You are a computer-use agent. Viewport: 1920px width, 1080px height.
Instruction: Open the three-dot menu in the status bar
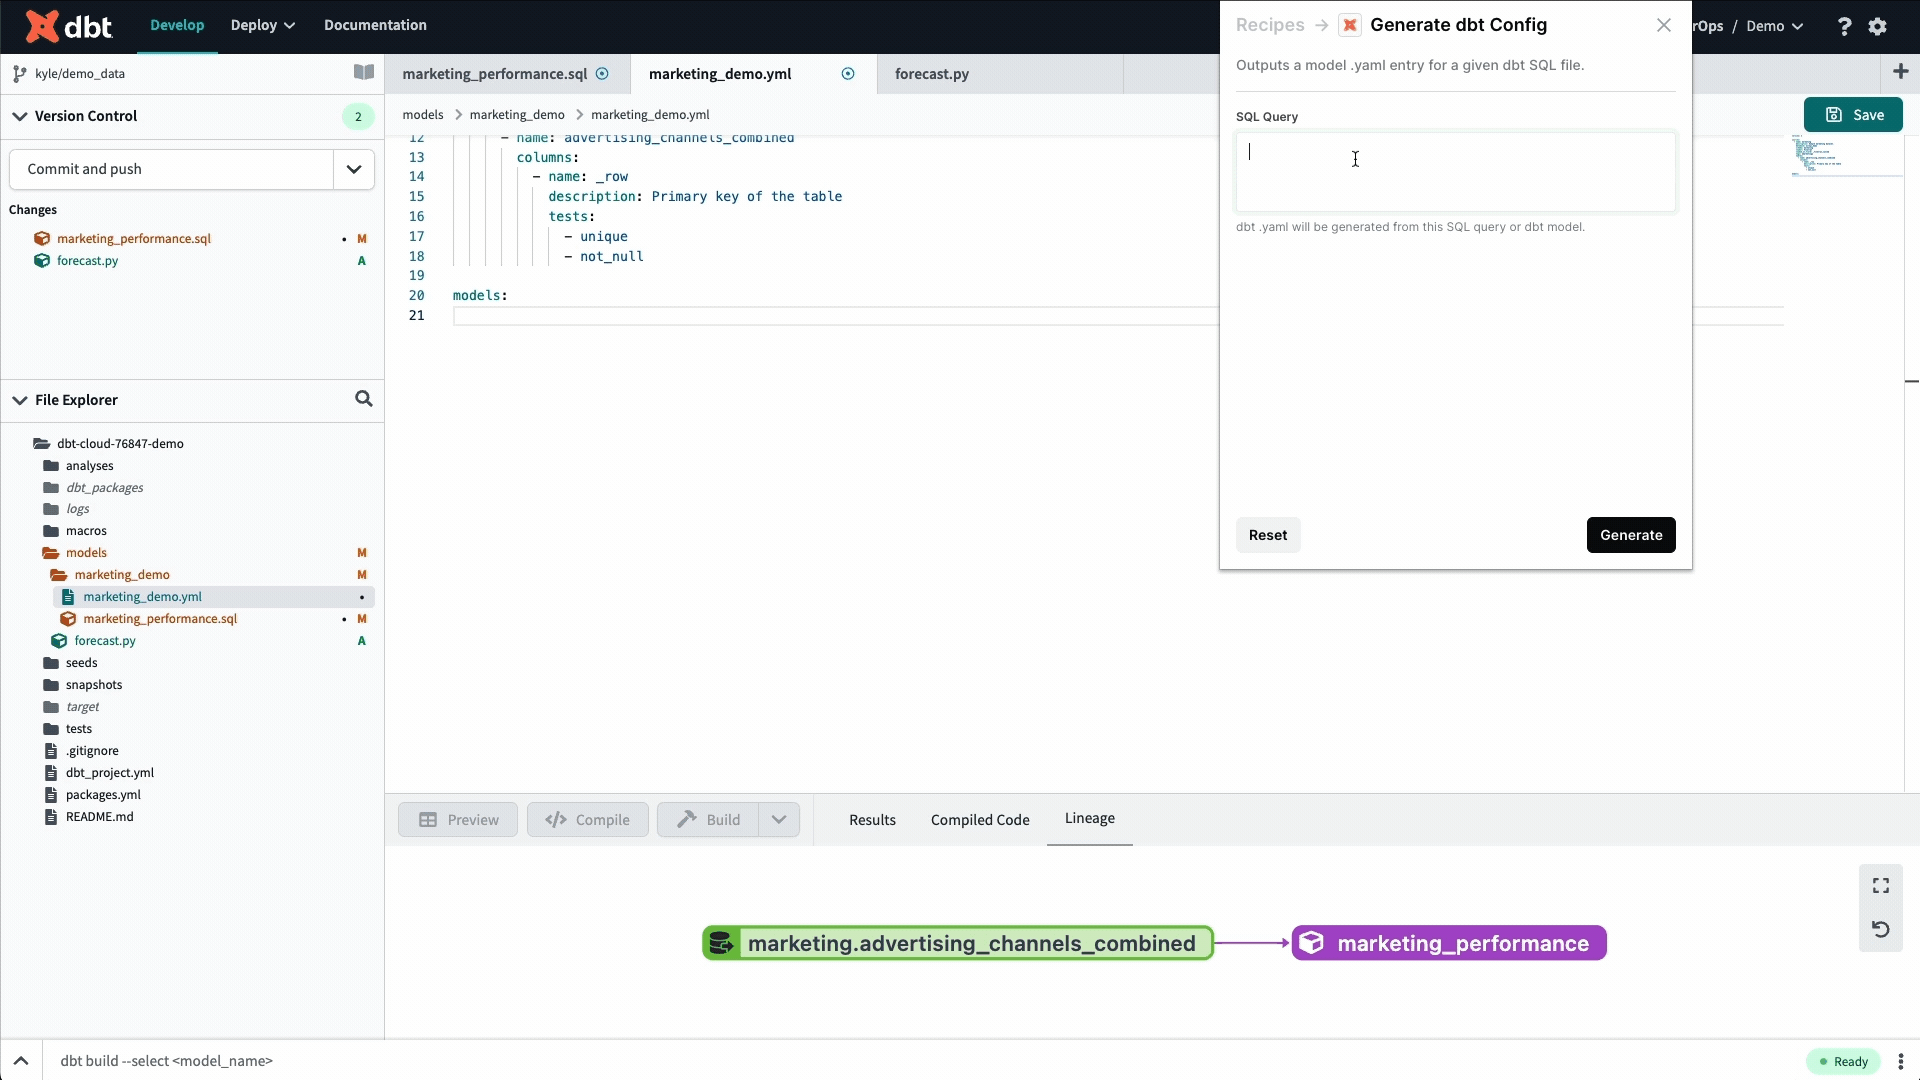[x=1900, y=1061]
